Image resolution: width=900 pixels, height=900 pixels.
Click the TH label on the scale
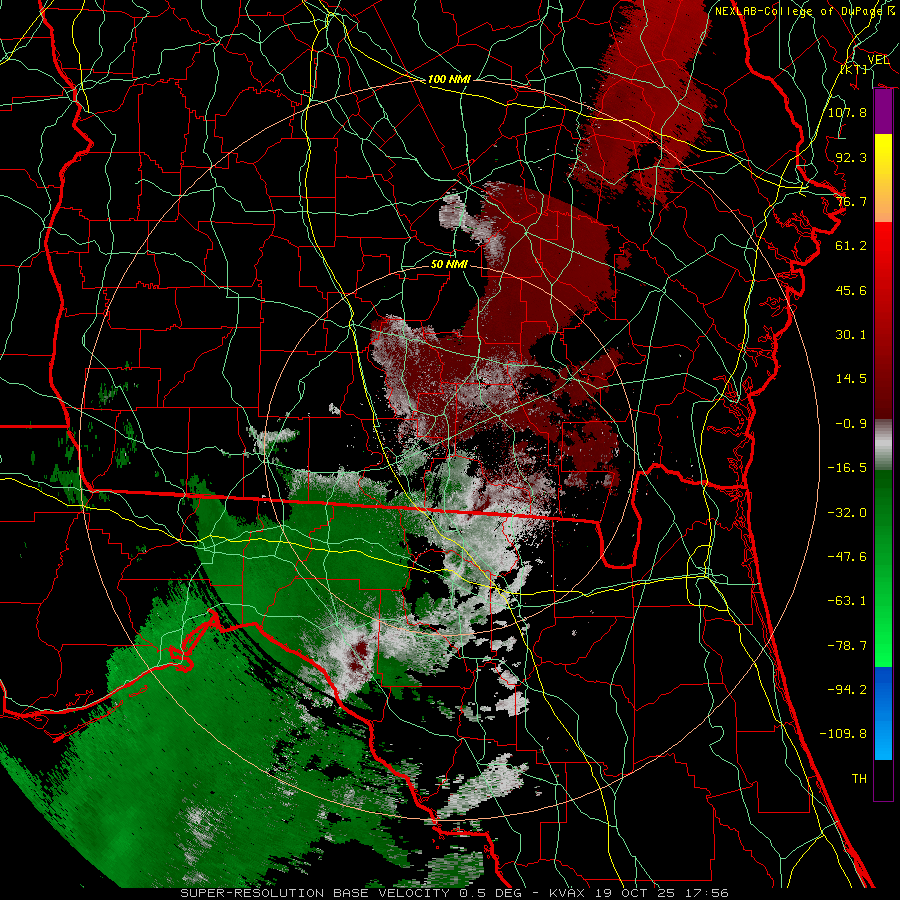(859, 779)
